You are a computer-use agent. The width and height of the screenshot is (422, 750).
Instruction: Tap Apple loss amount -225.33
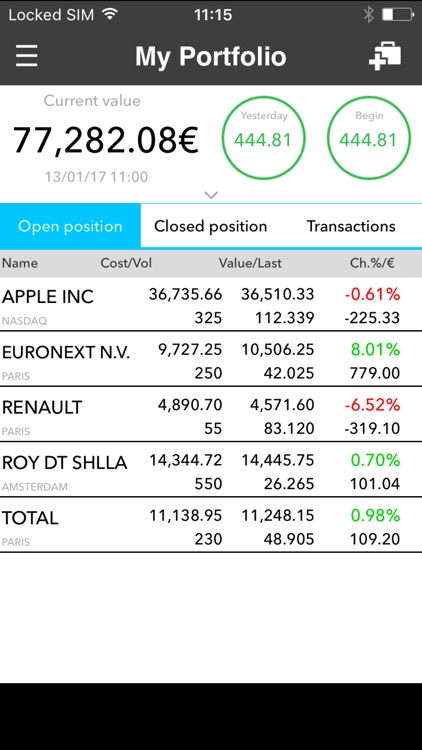[x=372, y=318]
